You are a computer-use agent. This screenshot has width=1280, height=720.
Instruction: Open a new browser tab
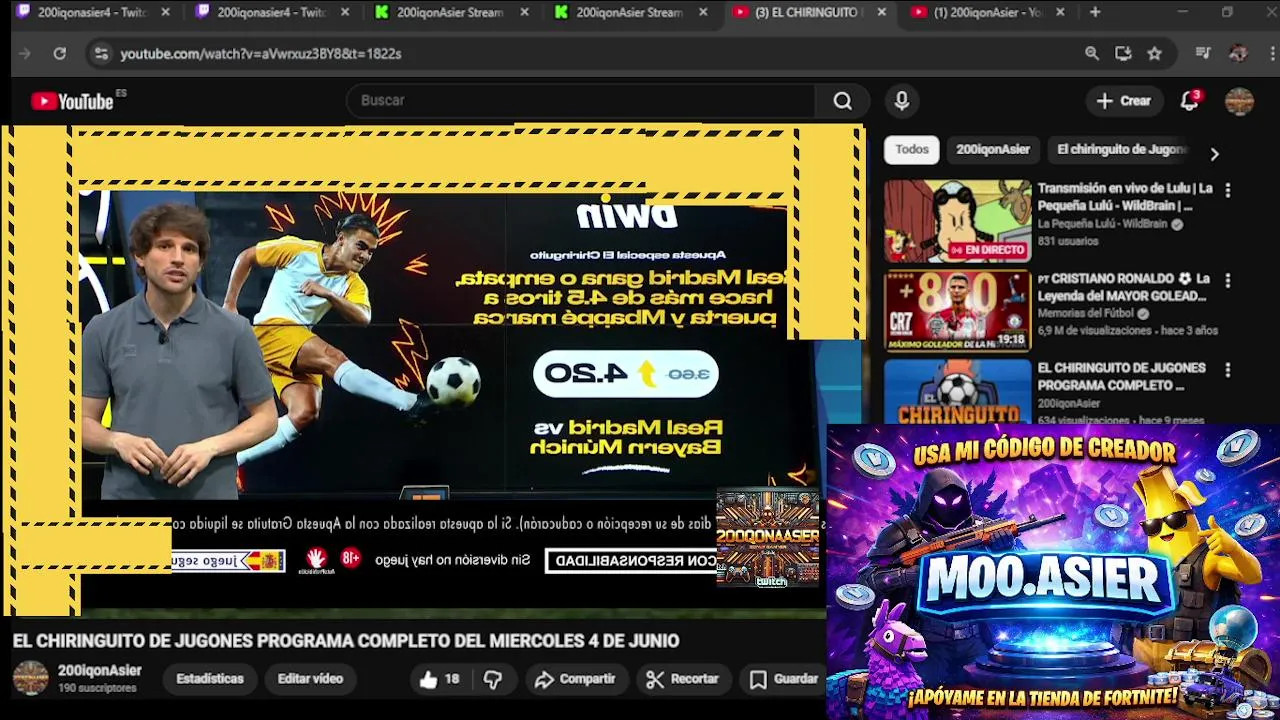click(x=1095, y=12)
